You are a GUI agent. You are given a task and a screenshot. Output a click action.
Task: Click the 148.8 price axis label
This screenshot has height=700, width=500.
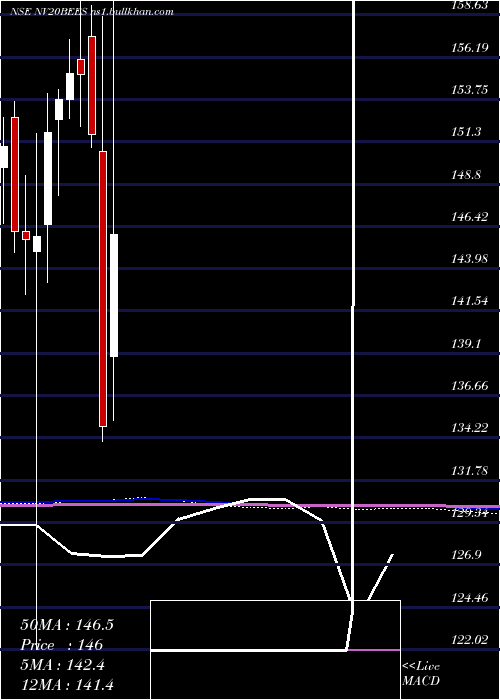coord(467,174)
